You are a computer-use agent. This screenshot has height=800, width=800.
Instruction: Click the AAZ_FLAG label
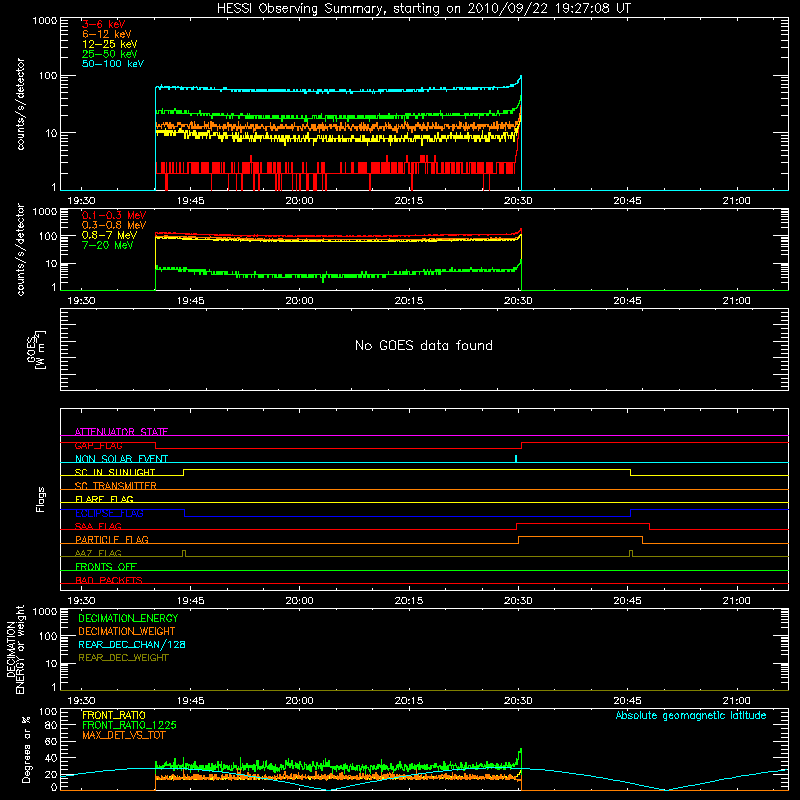pyautogui.click(x=98, y=553)
